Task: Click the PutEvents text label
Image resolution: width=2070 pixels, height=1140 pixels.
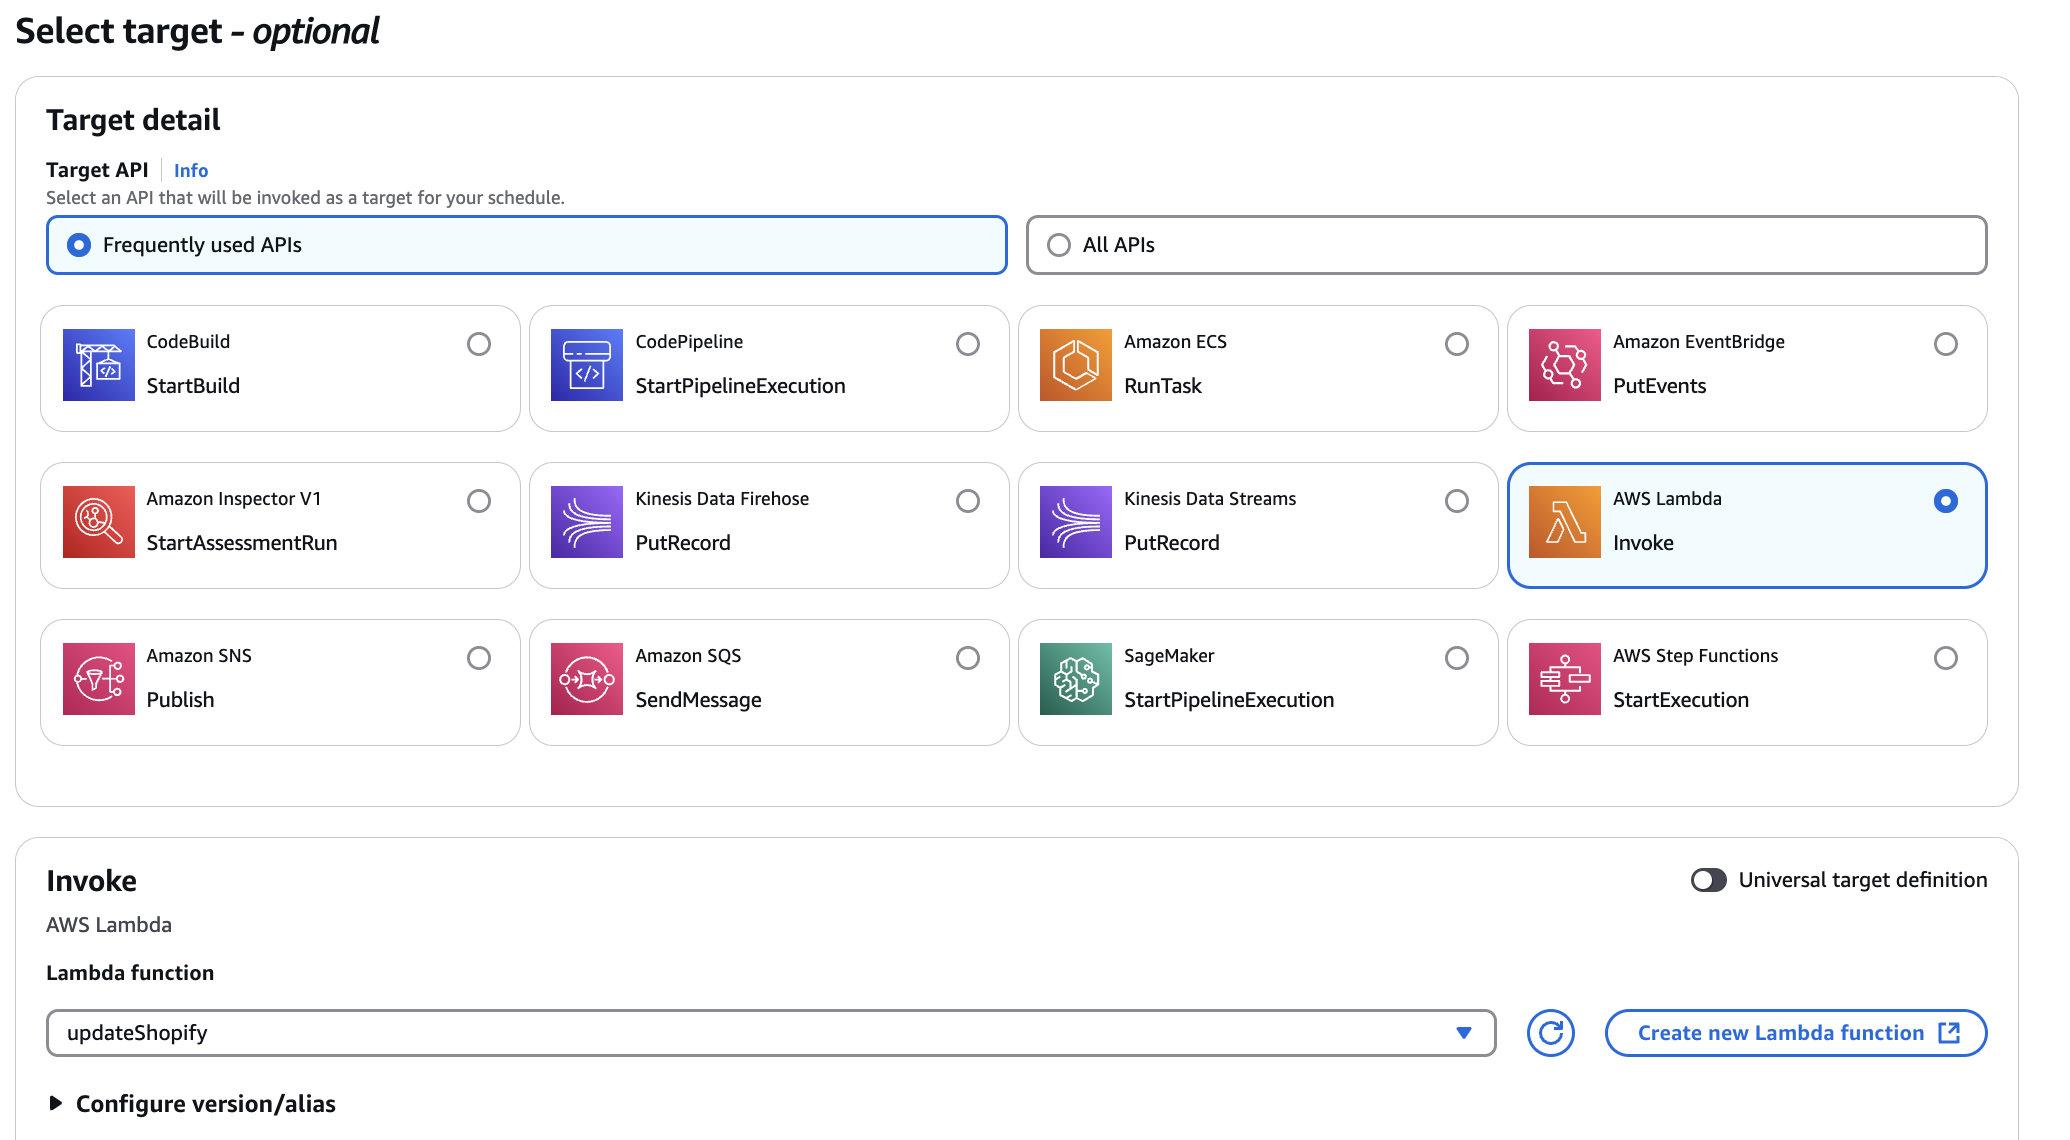Action: [1660, 386]
